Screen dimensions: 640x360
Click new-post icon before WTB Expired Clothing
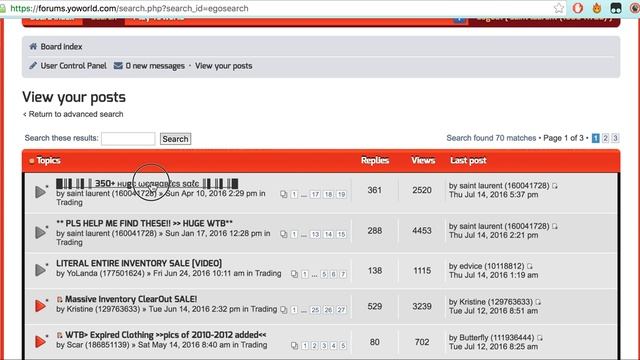tap(60, 335)
